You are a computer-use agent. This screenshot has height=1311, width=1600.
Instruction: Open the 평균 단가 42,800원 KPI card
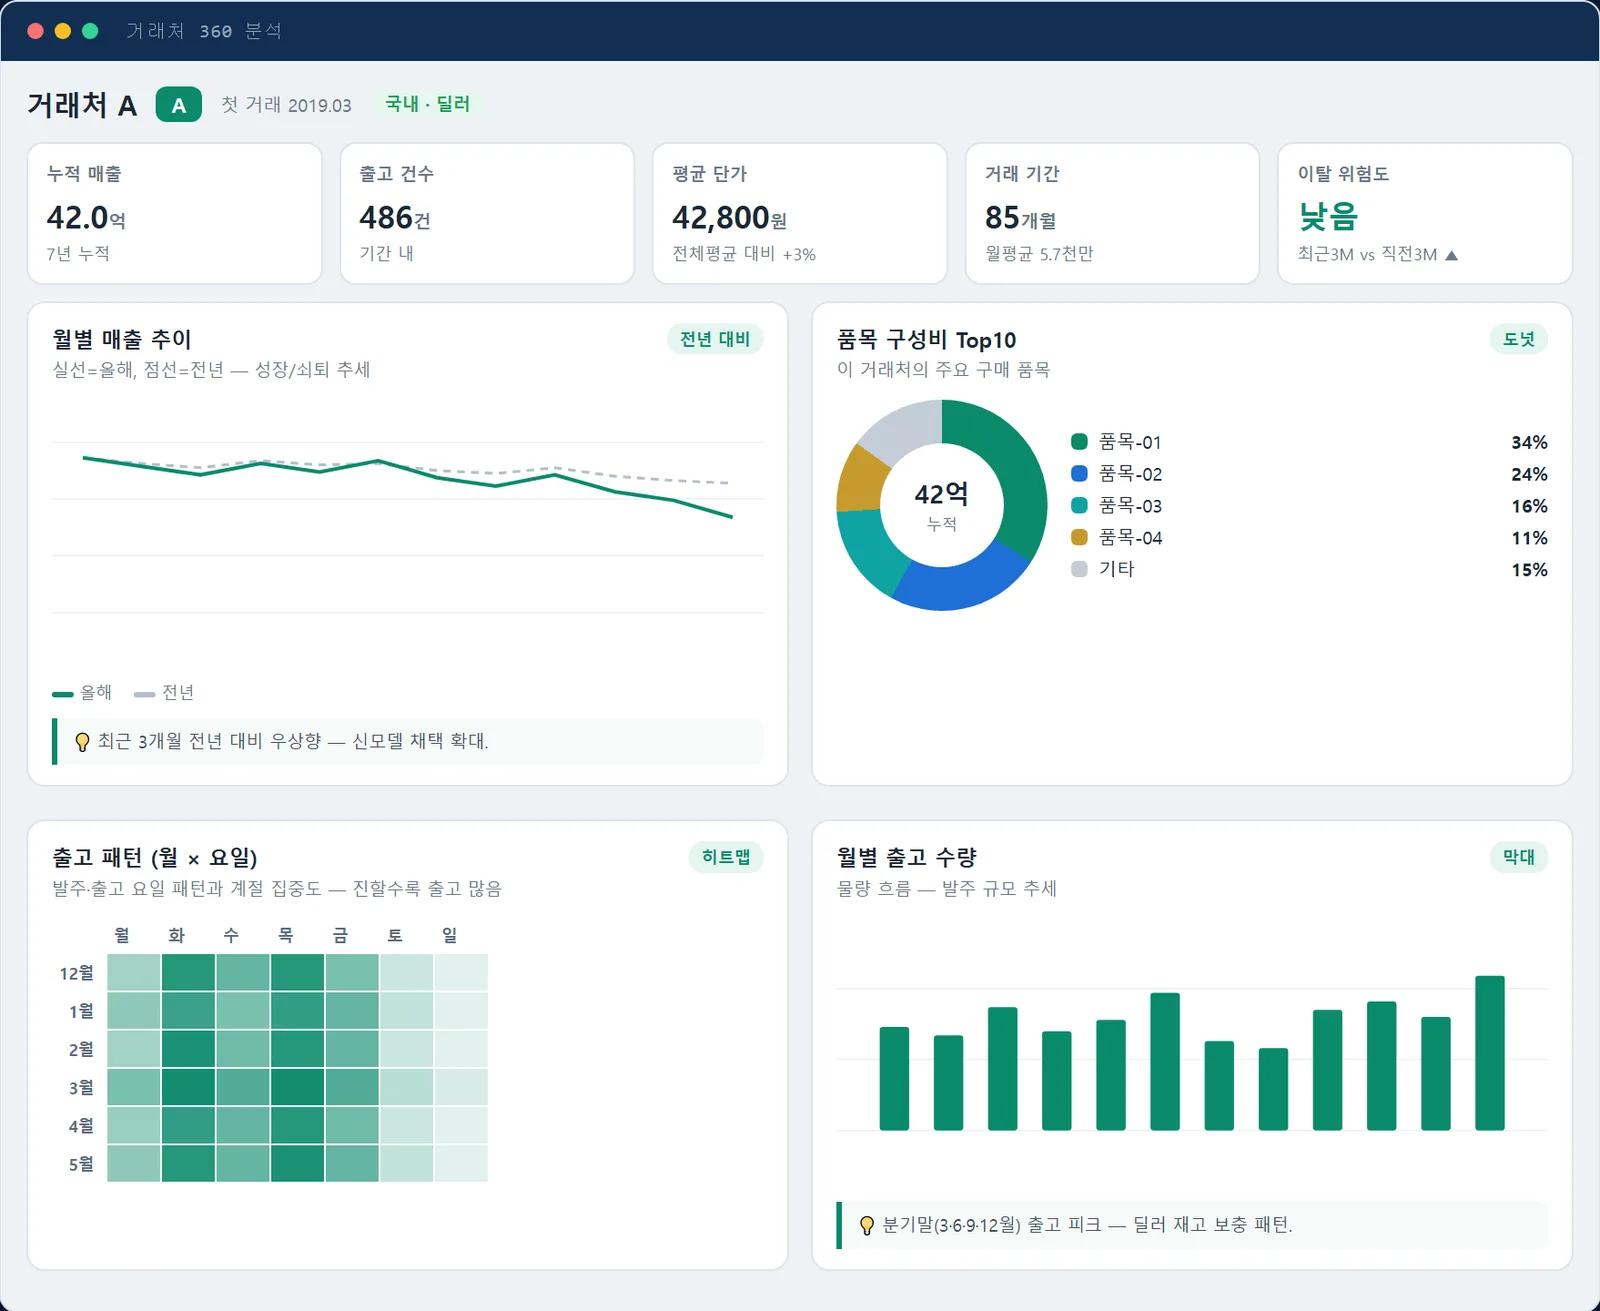coord(800,214)
